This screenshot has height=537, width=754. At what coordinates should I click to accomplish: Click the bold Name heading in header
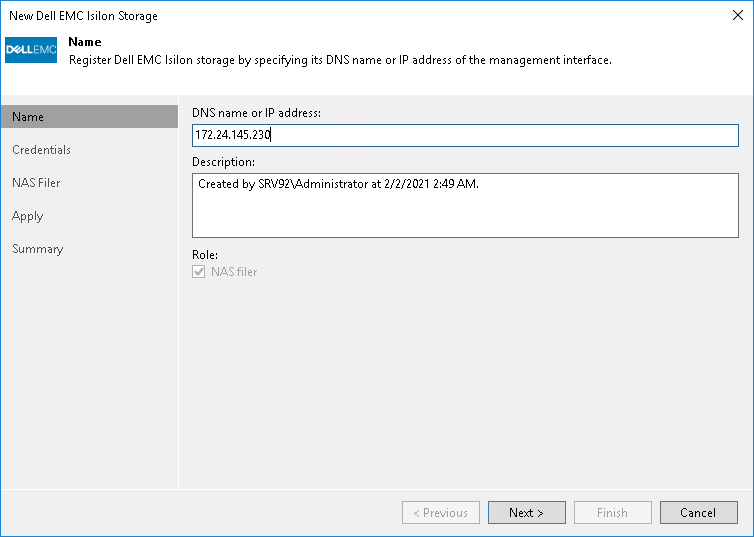coord(84,42)
